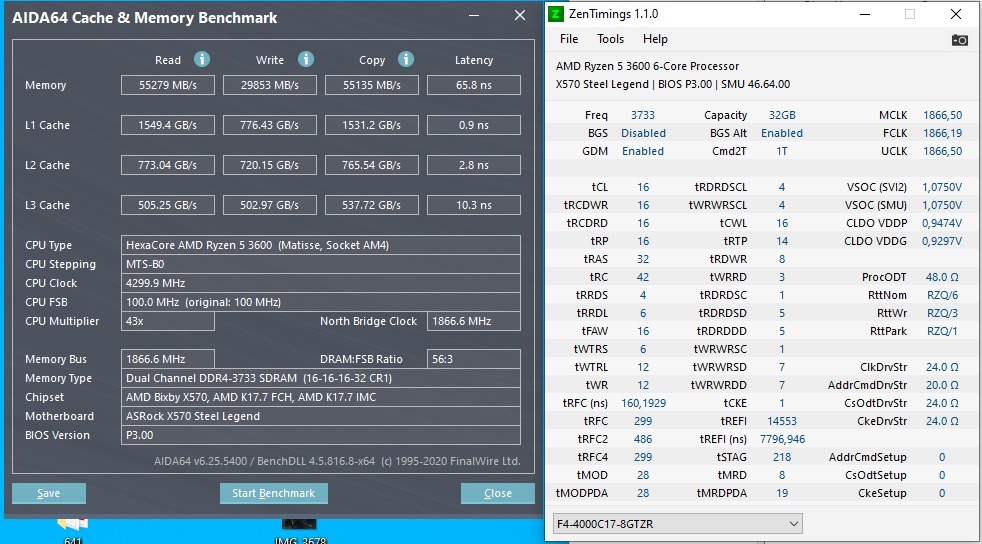Click the Memory Copy 55135 MB/s field
The height and width of the screenshot is (544, 982).
(x=372, y=85)
